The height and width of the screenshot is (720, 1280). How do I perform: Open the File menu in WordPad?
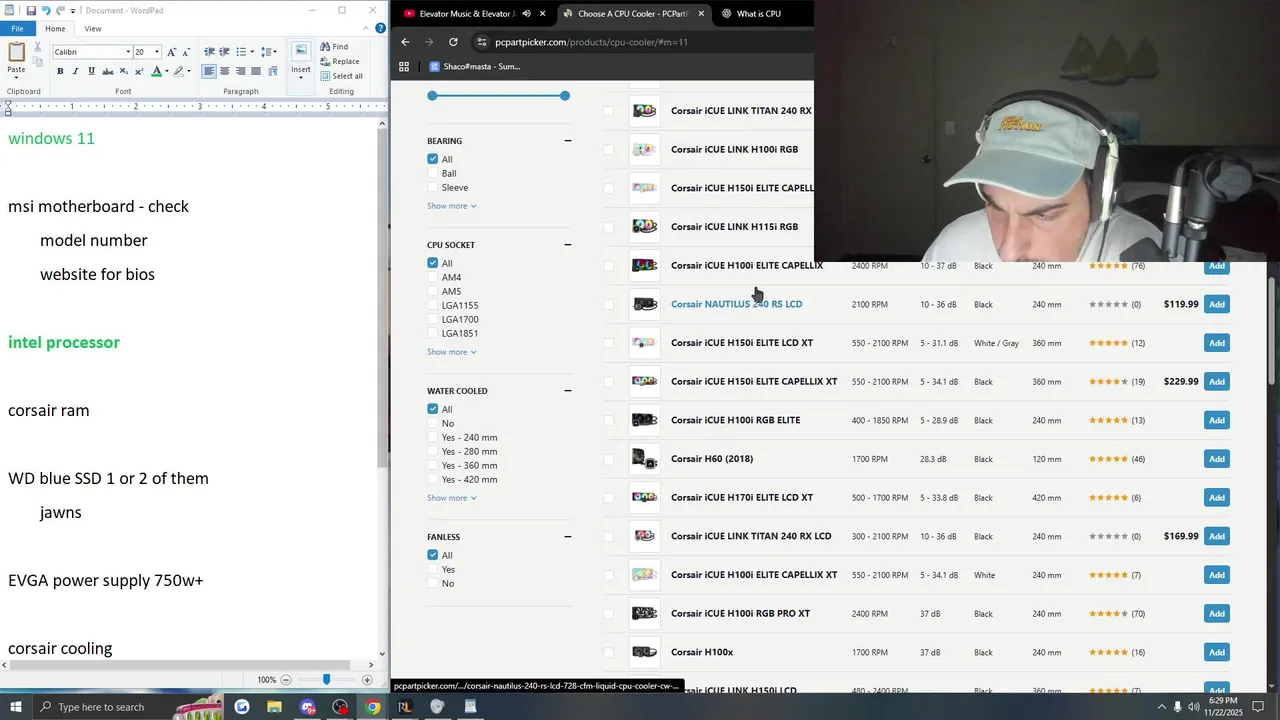(17, 28)
